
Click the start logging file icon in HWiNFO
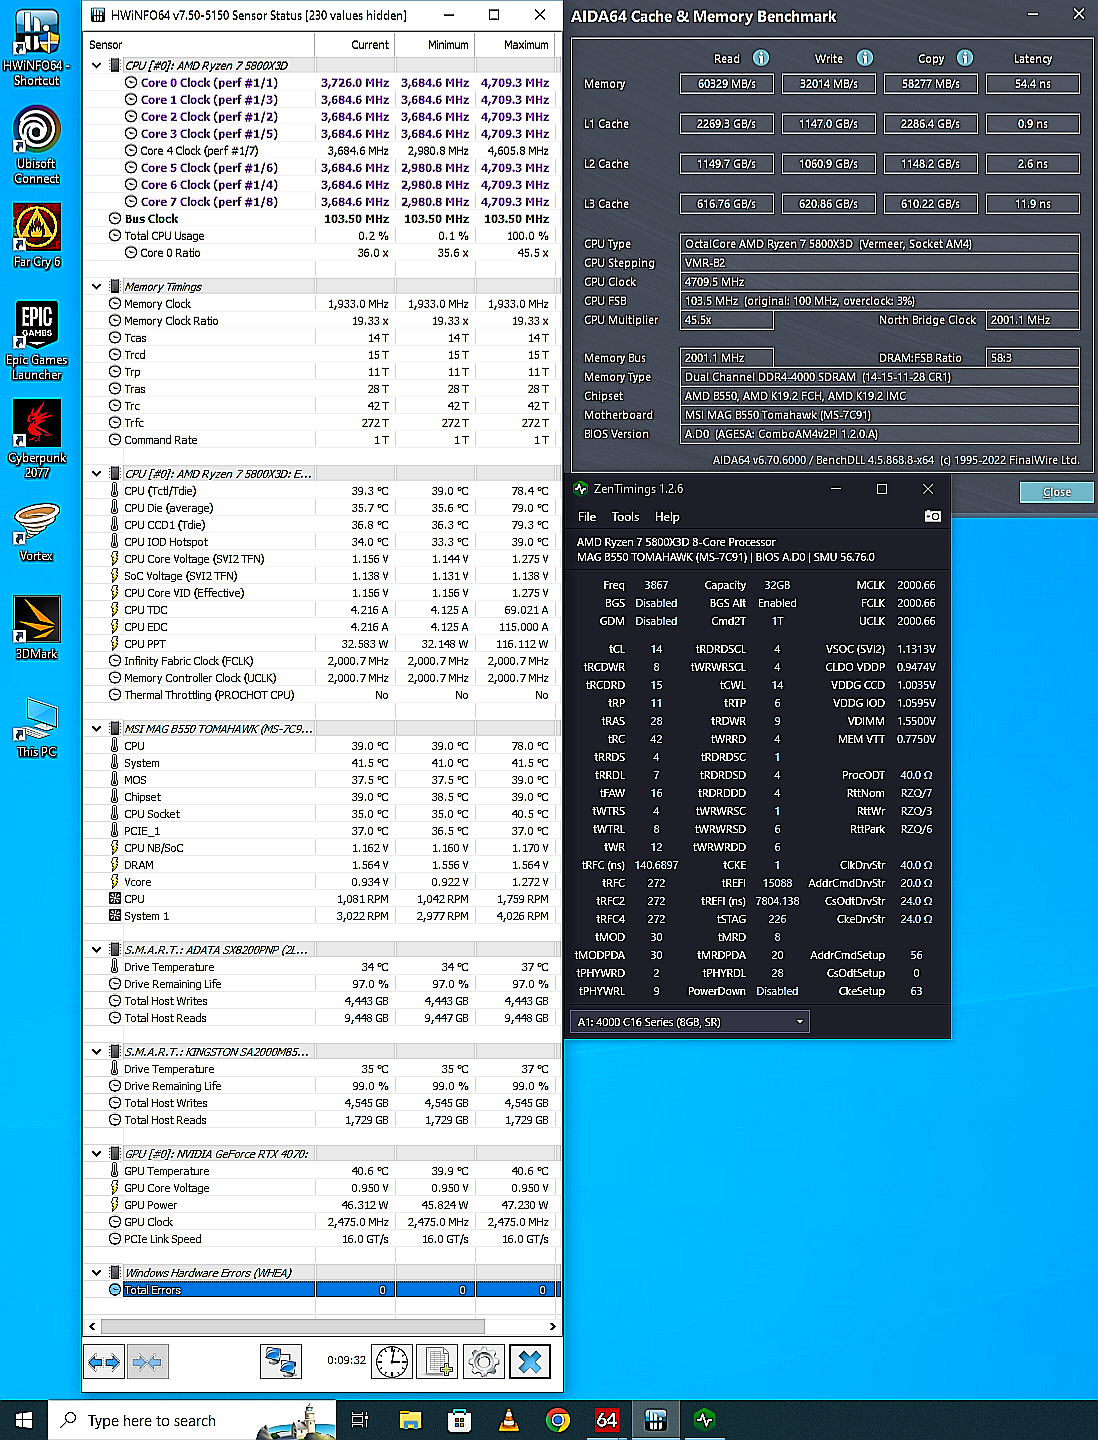pyautogui.click(x=437, y=1362)
